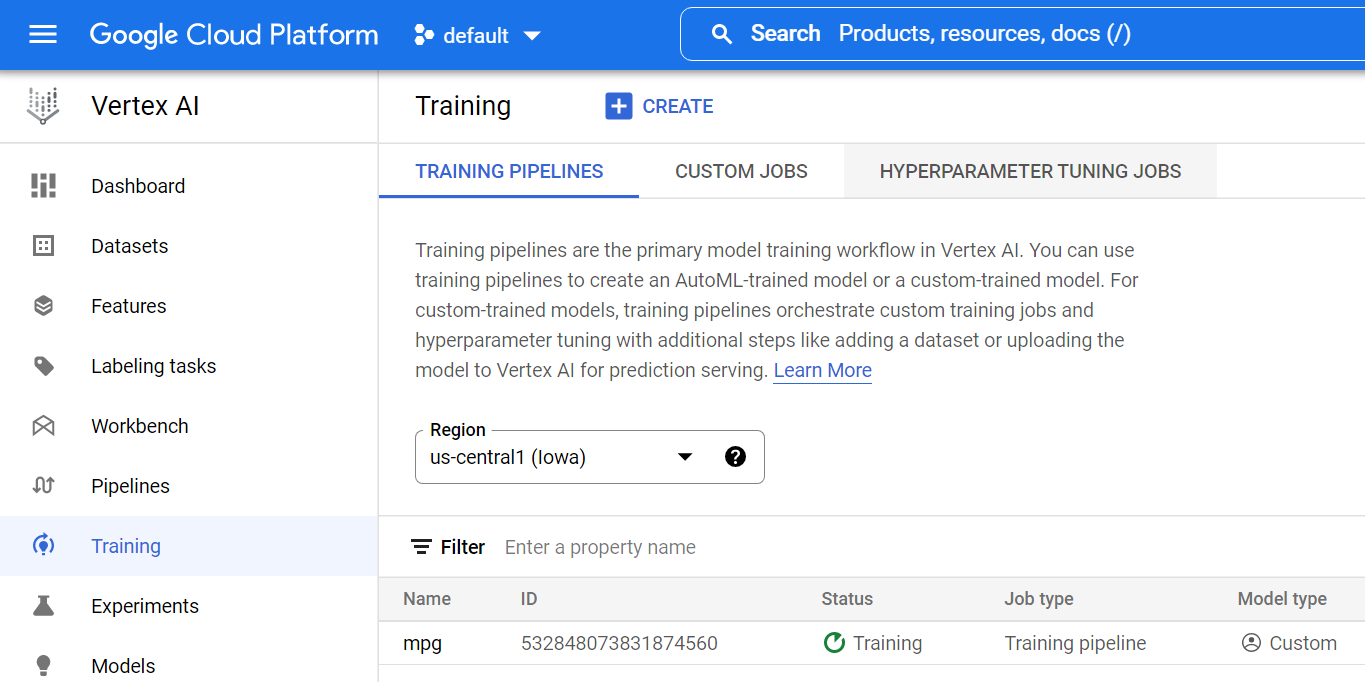Click the Labeling tasks tag icon

click(x=43, y=366)
